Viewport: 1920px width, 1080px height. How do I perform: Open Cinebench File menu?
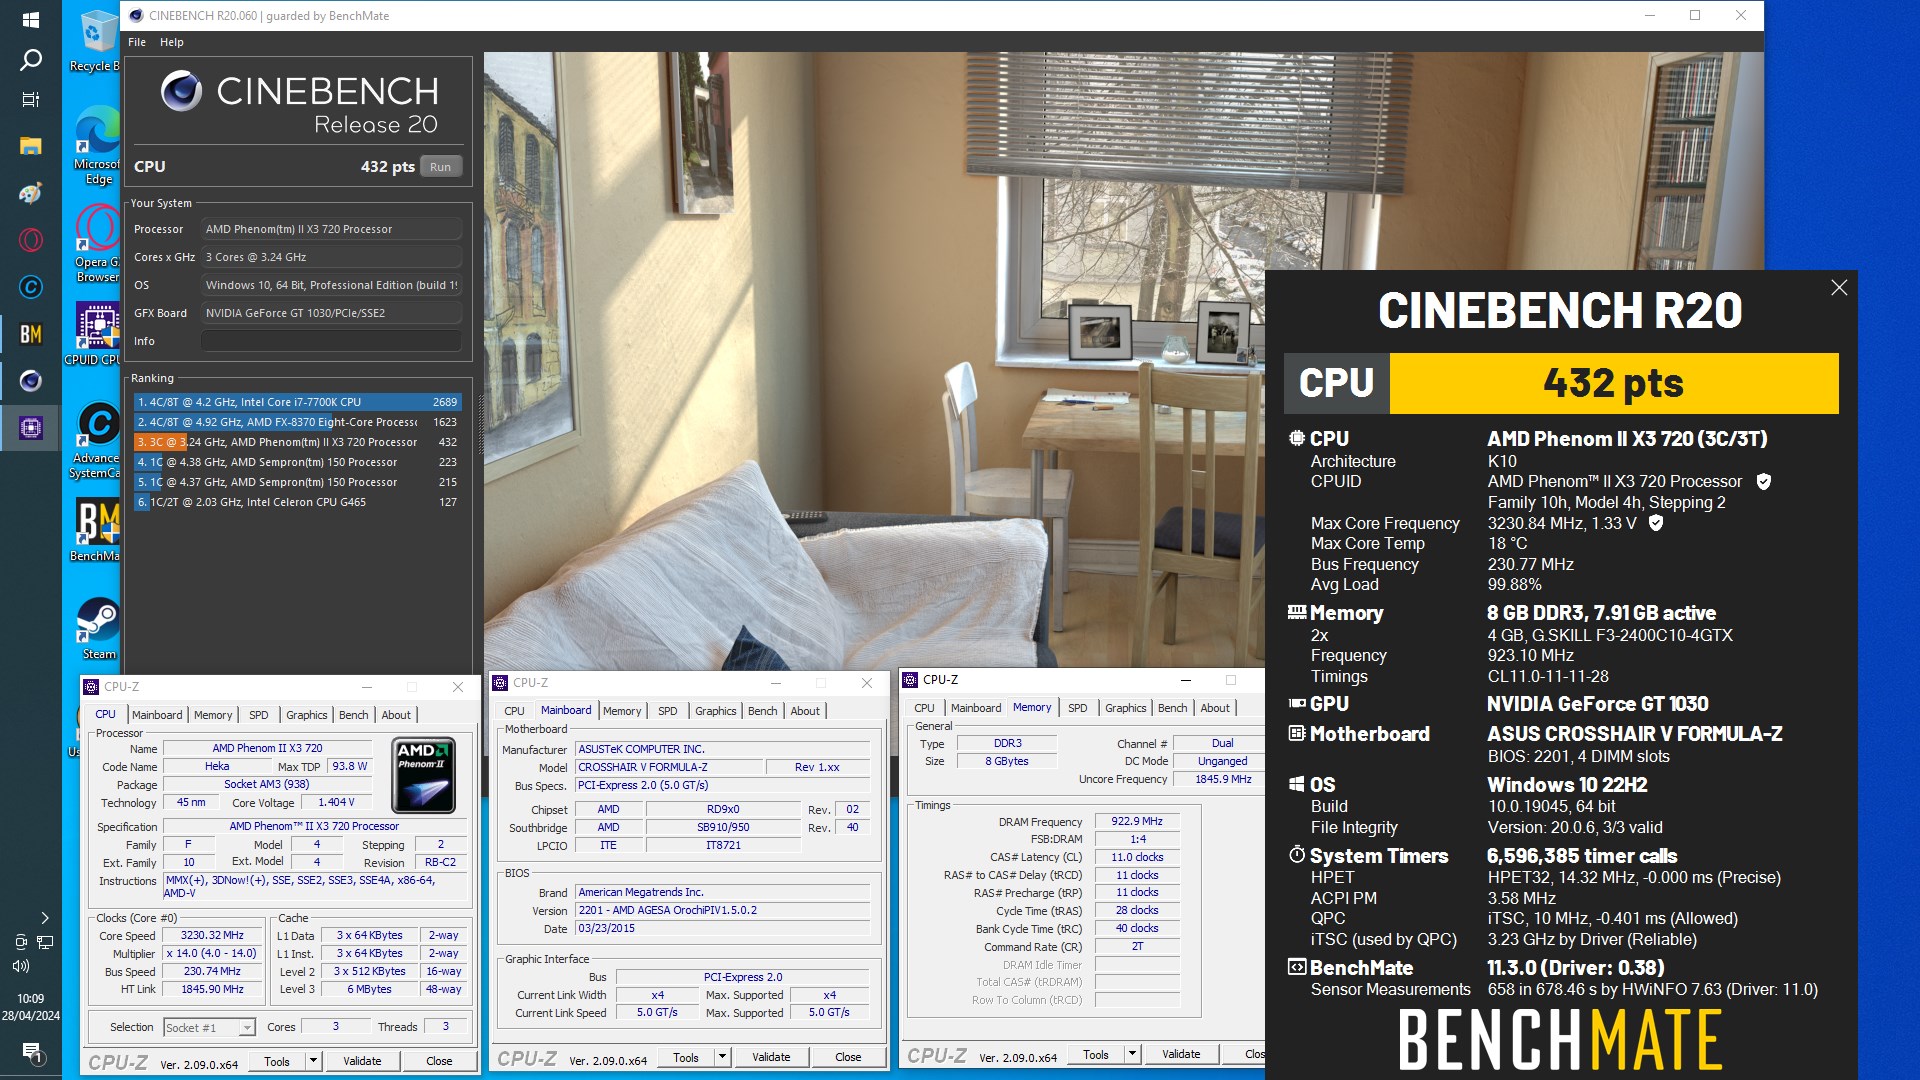pos(137,42)
